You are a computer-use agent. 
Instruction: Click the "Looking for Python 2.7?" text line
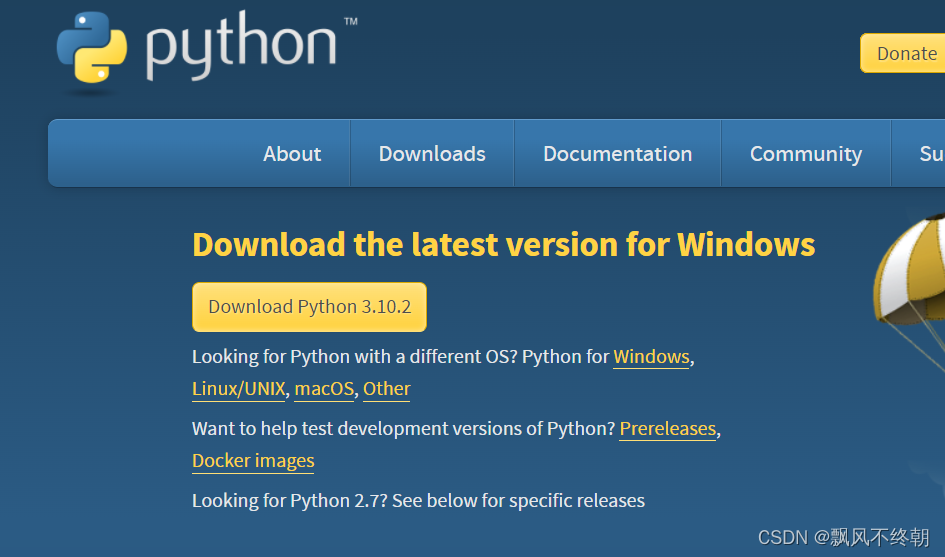[418, 500]
